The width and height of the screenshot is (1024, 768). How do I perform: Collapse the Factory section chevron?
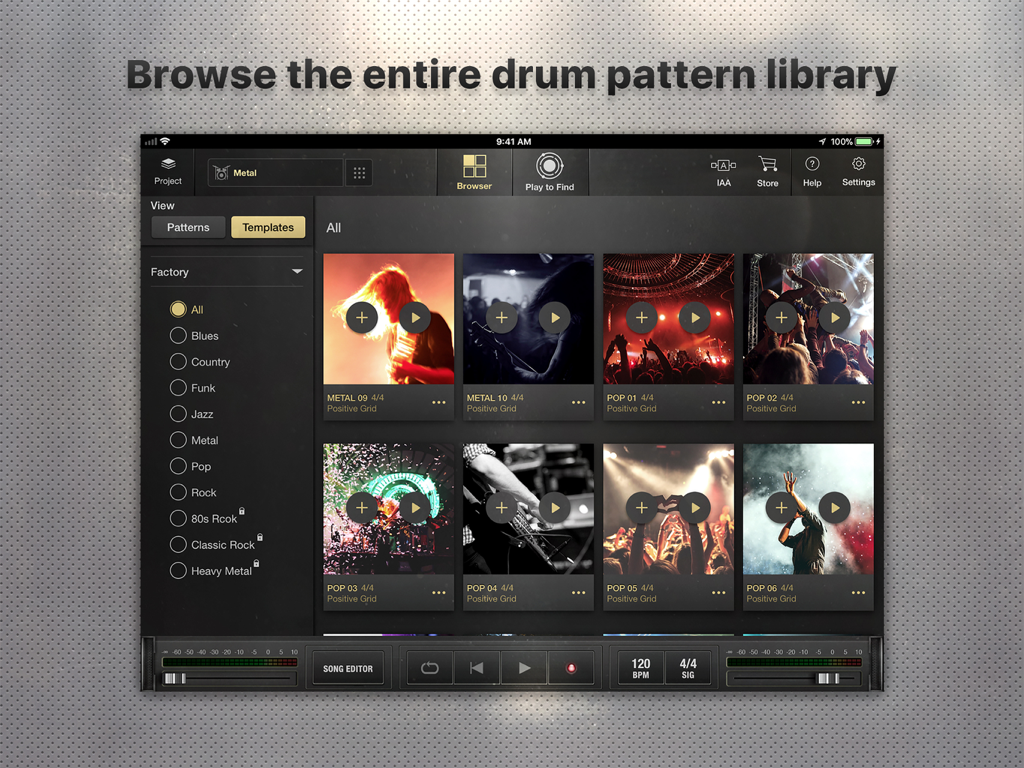tap(296, 271)
